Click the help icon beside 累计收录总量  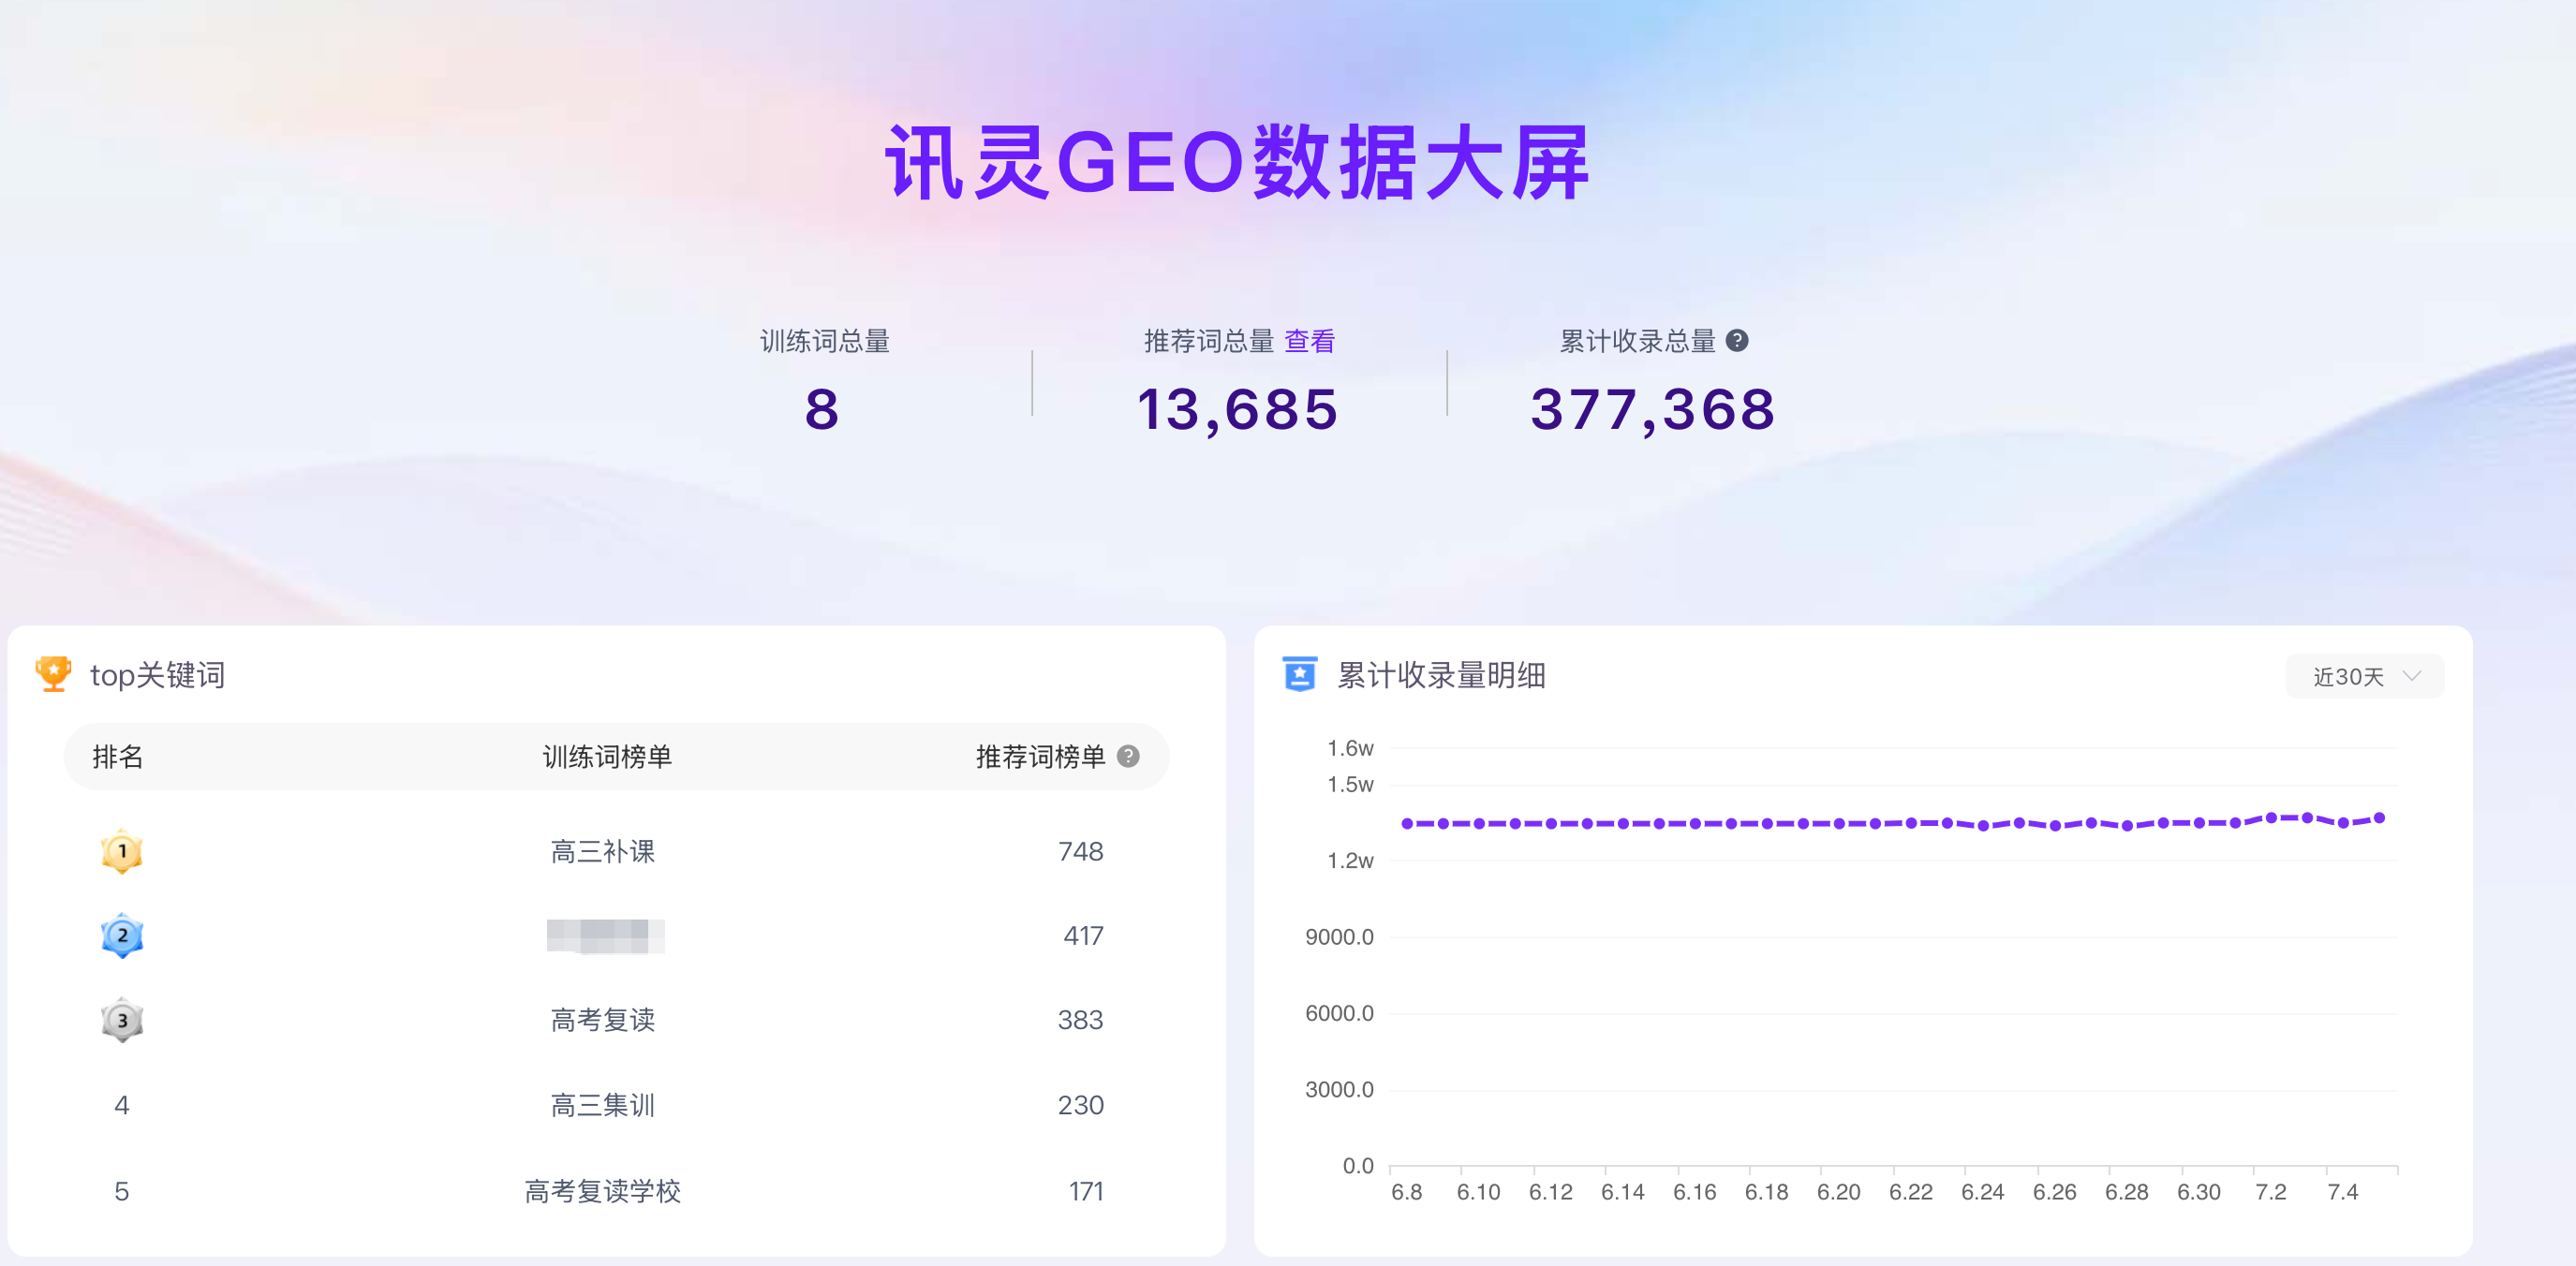[1737, 341]
